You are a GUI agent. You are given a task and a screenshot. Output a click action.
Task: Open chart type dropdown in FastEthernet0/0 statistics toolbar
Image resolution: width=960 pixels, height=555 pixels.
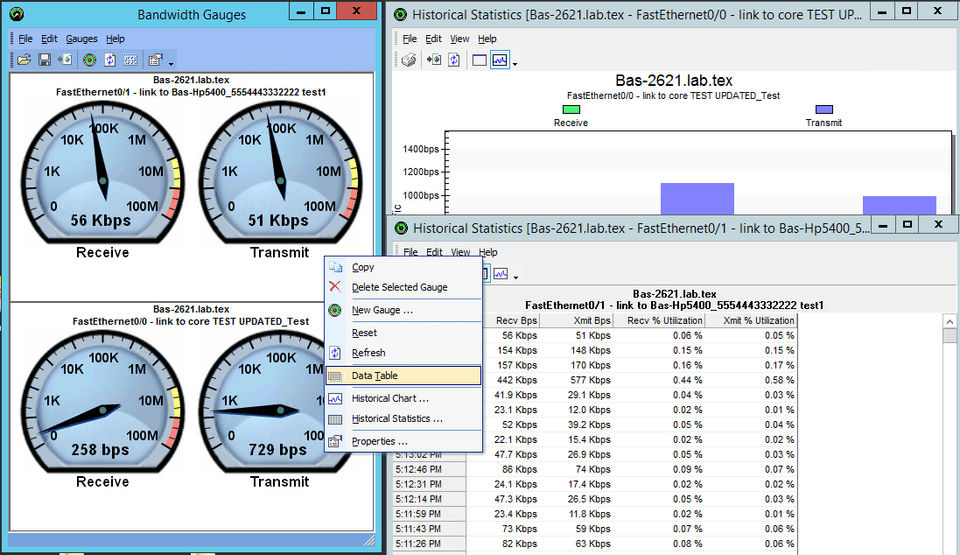point(515,64)
